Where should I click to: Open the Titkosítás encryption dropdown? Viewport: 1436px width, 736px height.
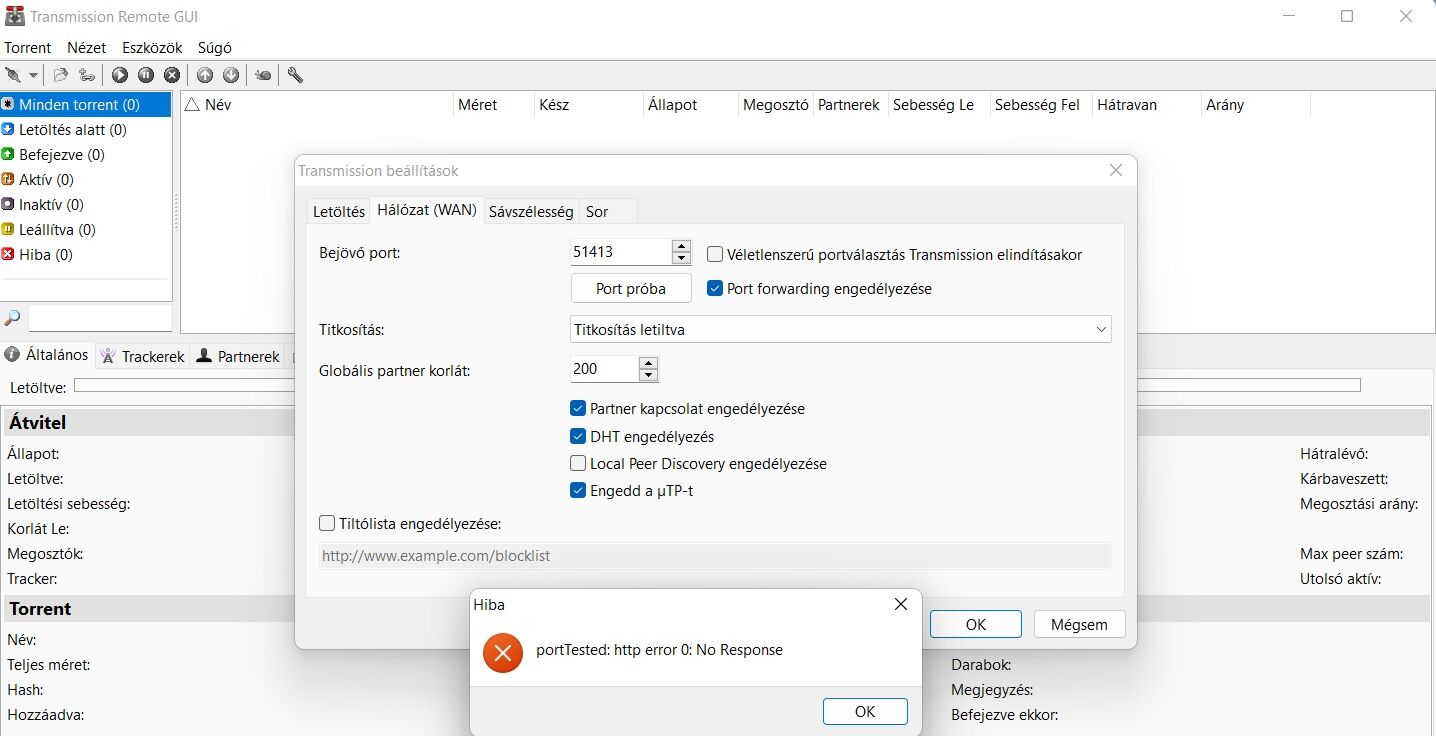pyautogui.click(x=841, y=329)
